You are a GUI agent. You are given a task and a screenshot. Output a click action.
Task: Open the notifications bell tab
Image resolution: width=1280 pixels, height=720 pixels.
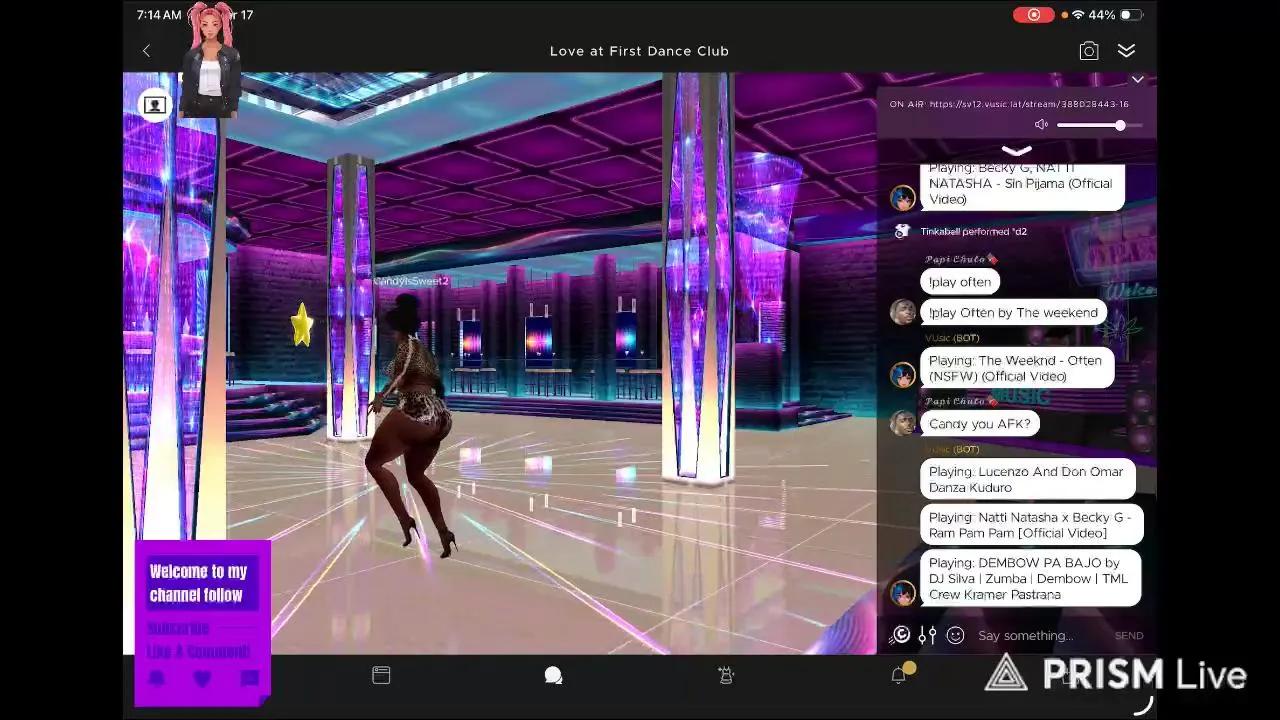tap(899, 675)
